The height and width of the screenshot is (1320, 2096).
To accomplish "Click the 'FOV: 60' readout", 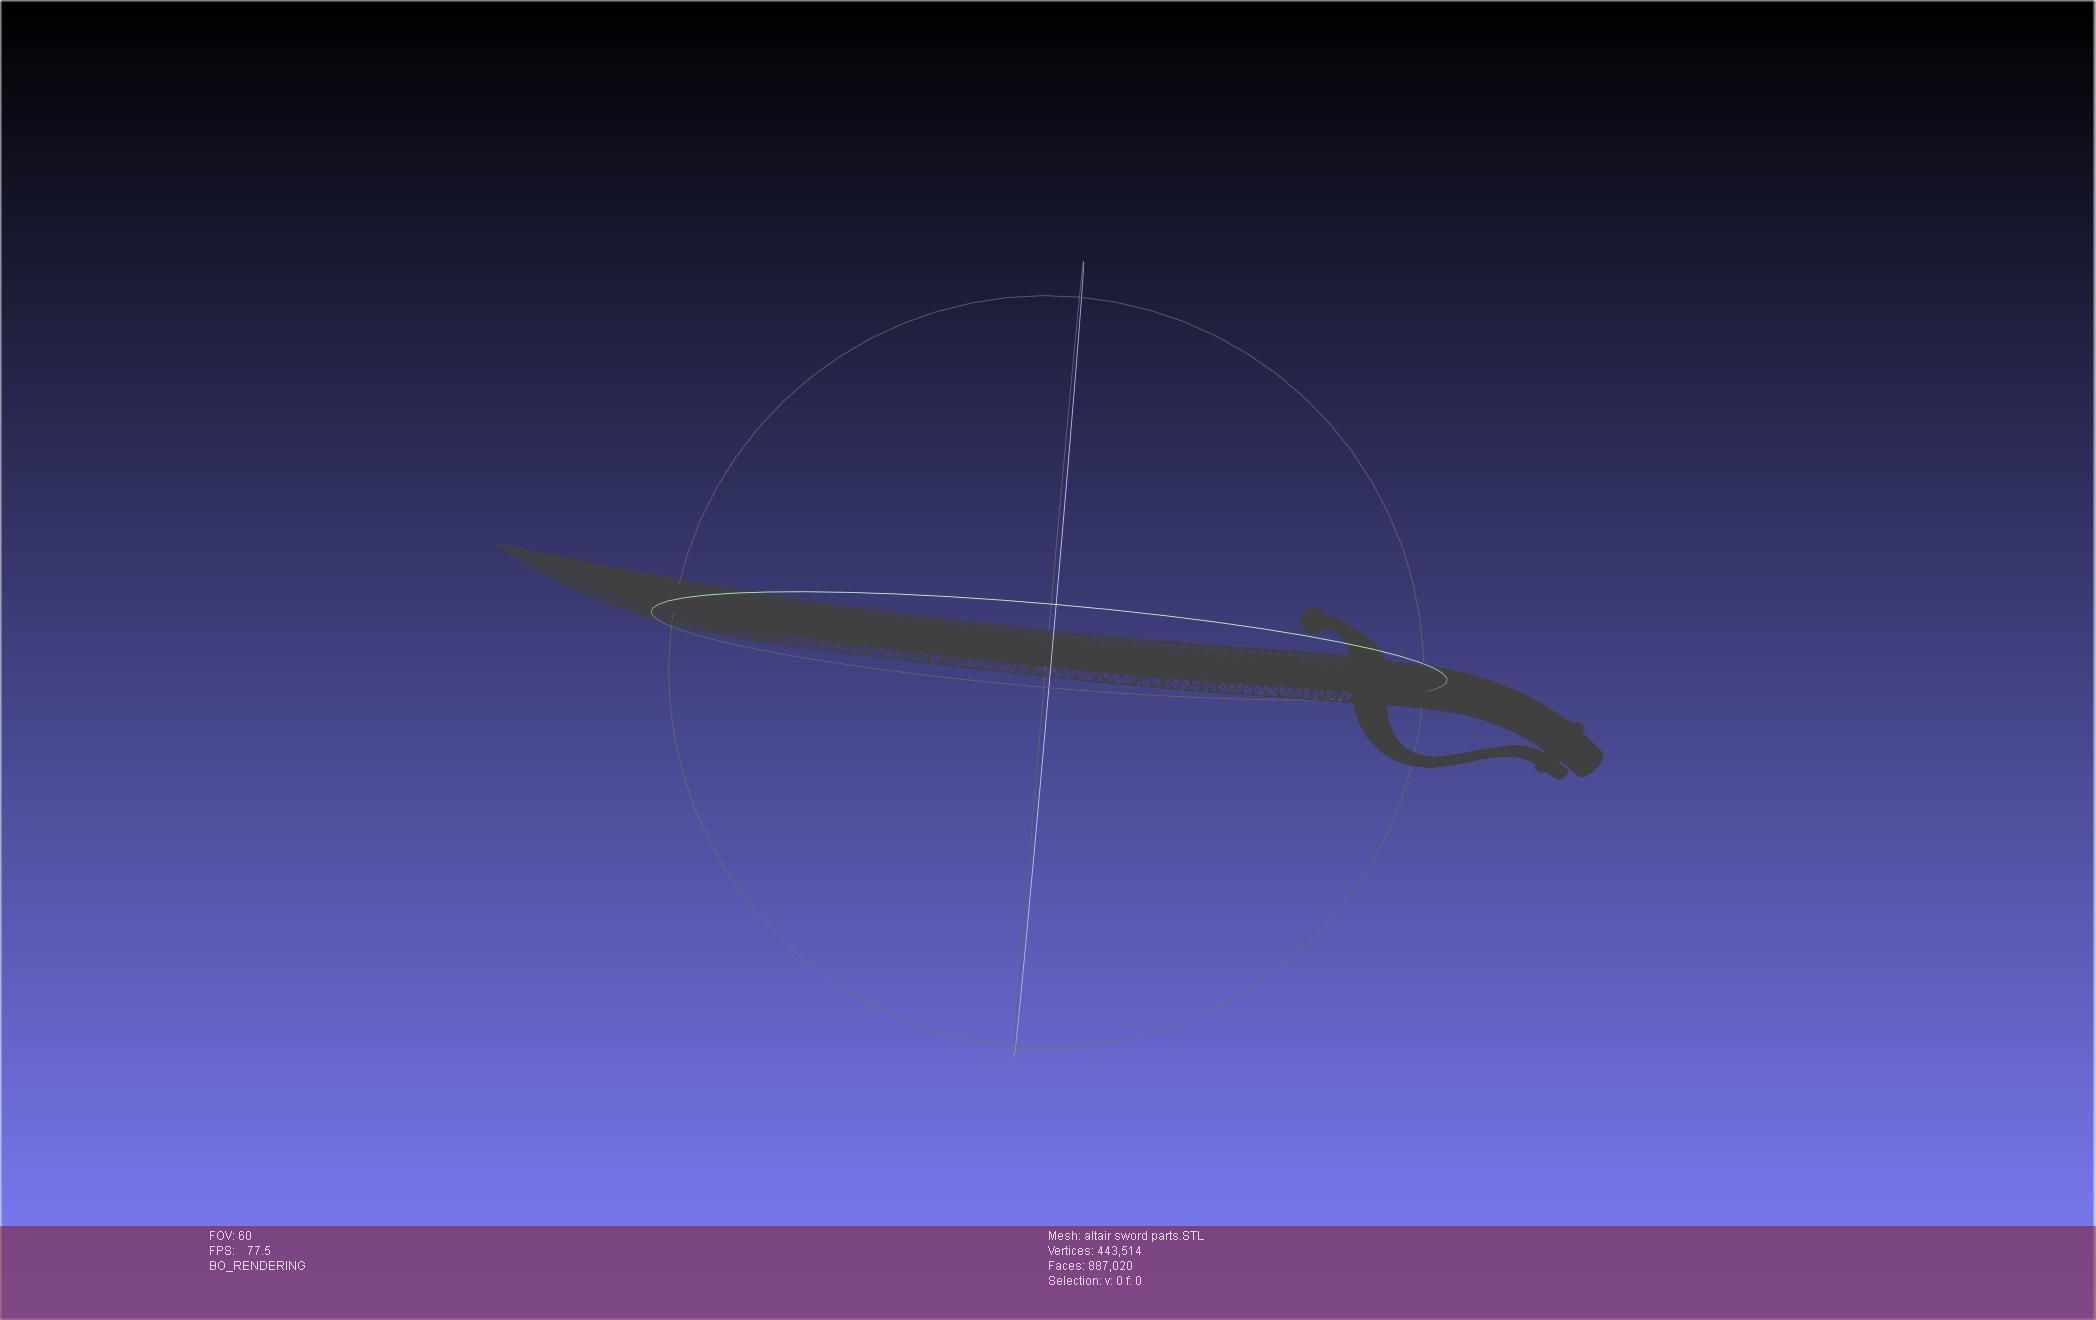I will pos(230,1236).
